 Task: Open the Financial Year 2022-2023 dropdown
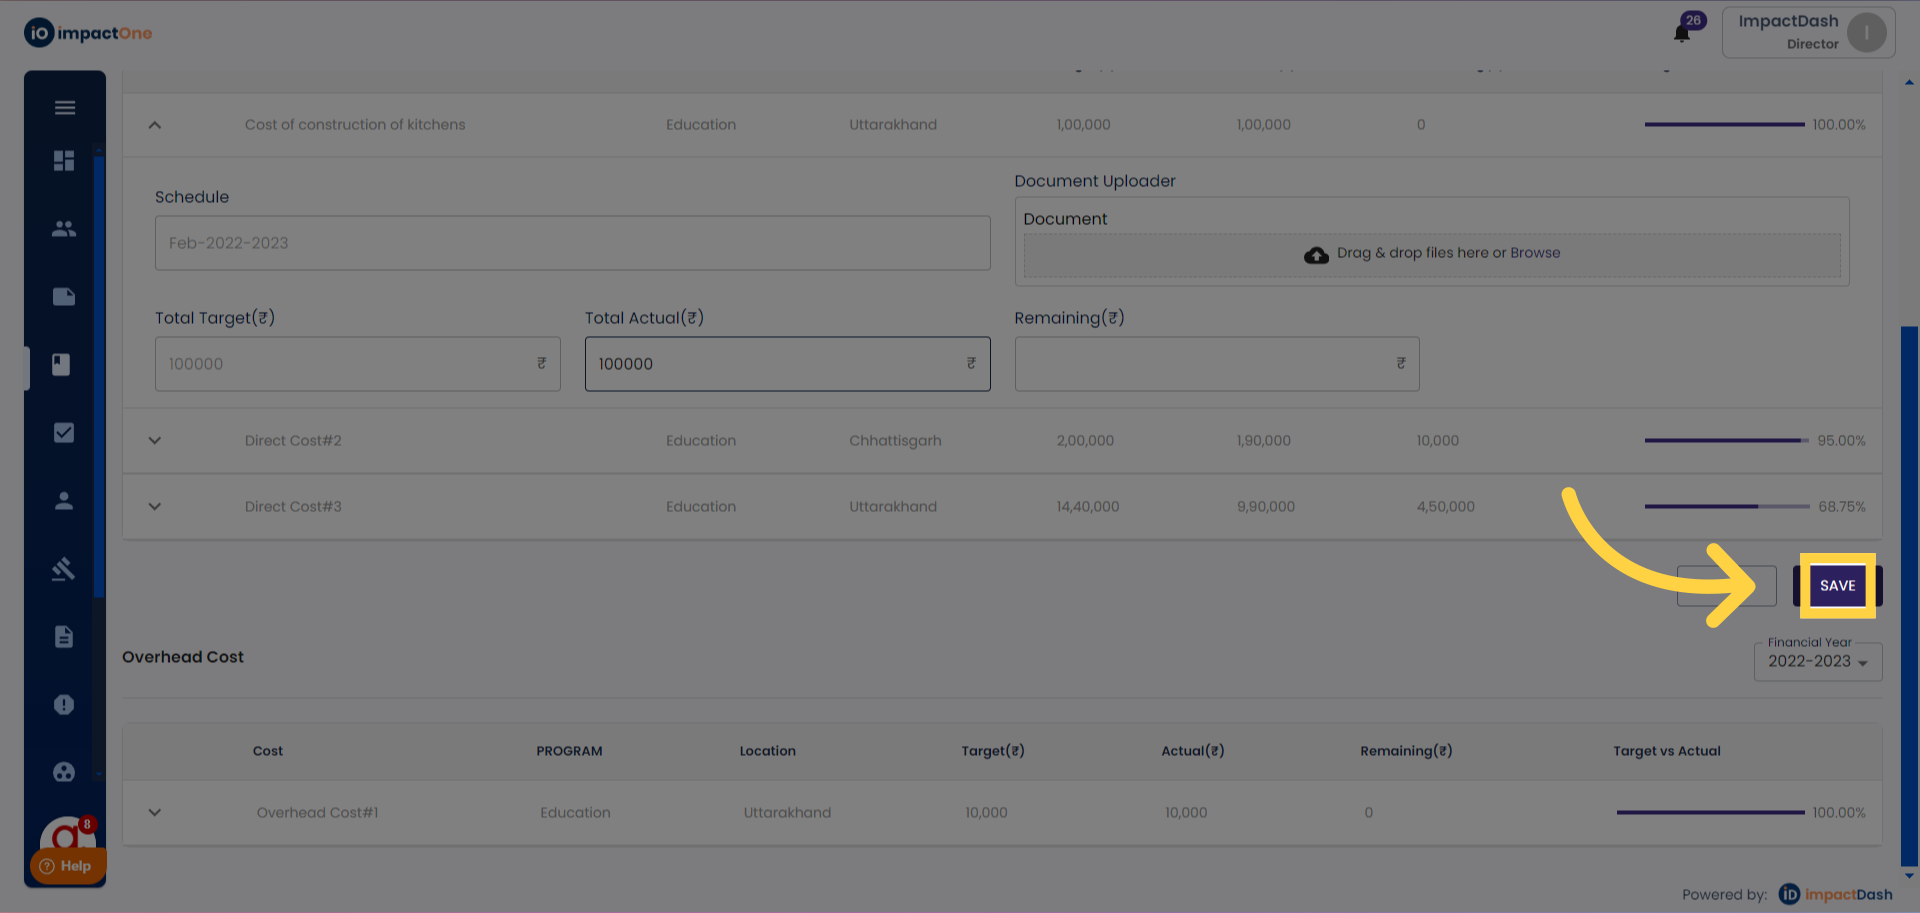(1817, 662)
